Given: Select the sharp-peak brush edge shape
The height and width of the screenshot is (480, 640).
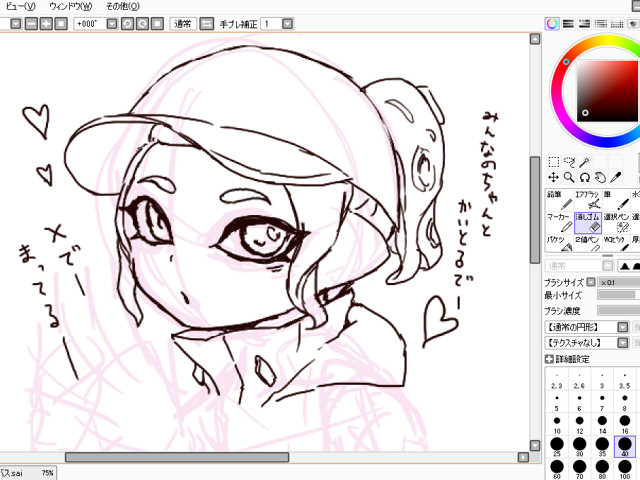Looking at the screenshot, I should [x=624, y=266].
